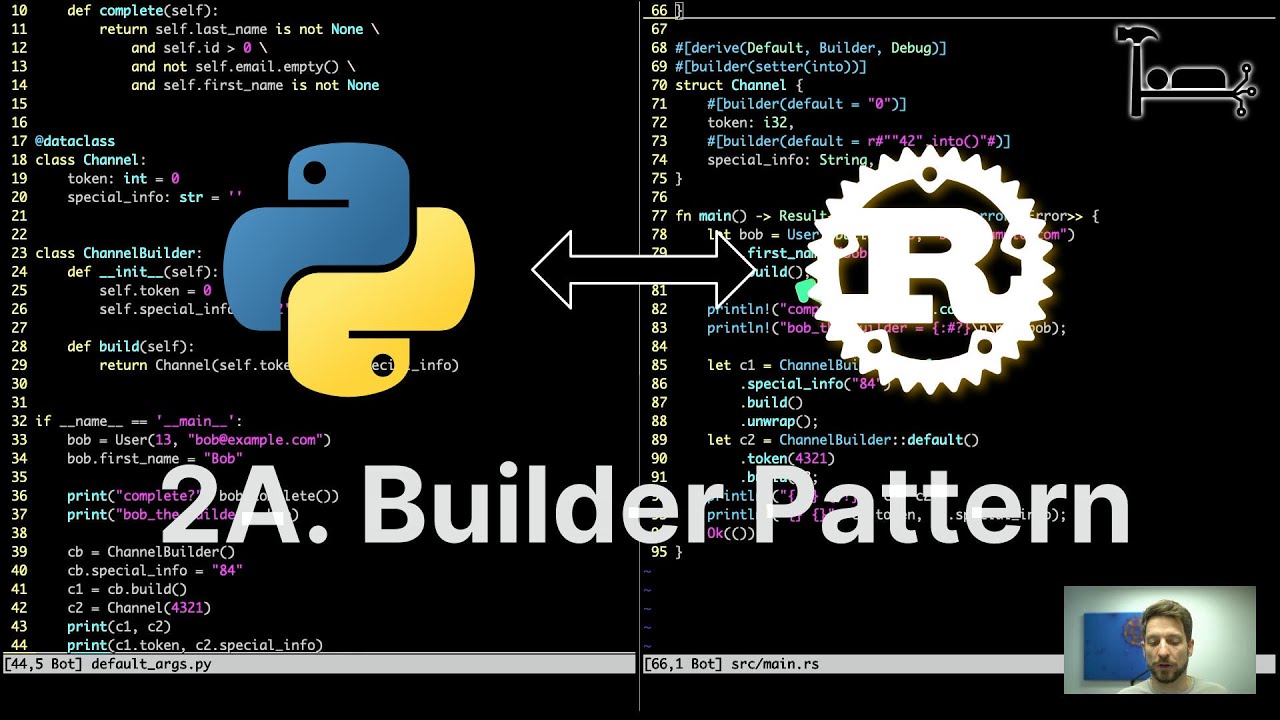Click "and self.first_name is not None" line
Viewport: 1280px width, 720px height.
pyautogui.click(x=255, y=85)
